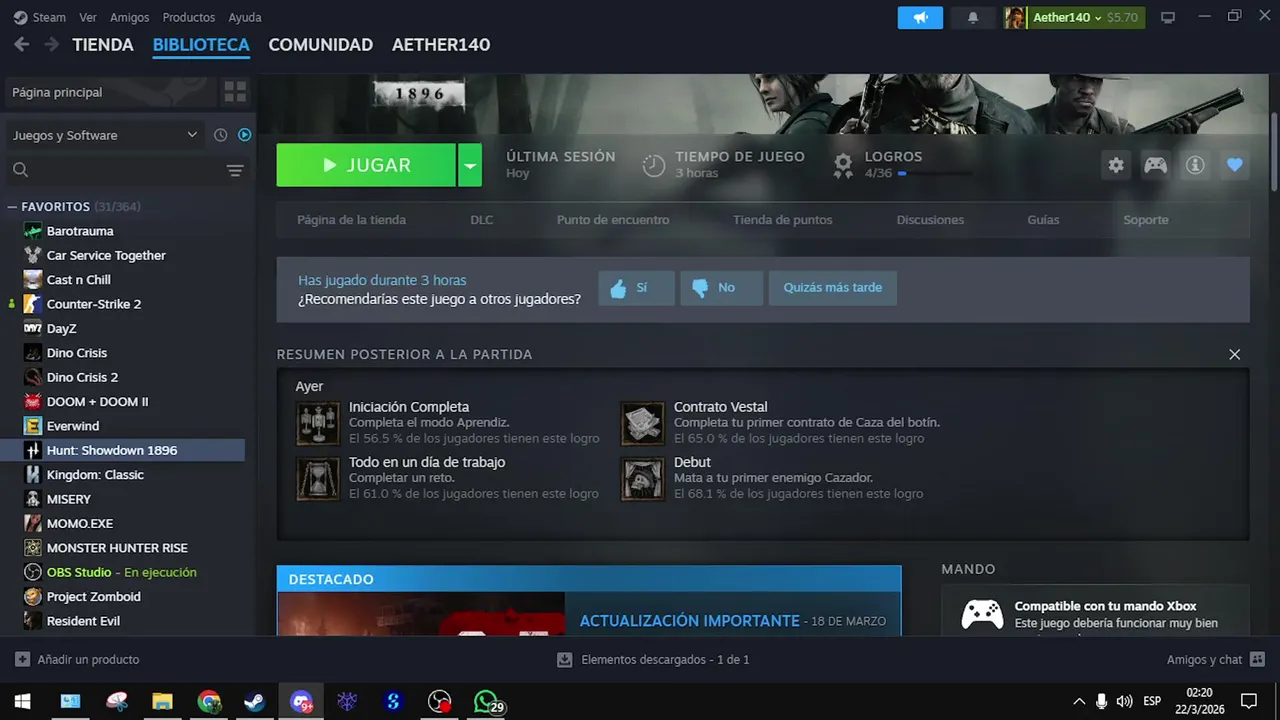
Task: Open the downloads Elementos descargados status
Action: [x=653, y=660]
